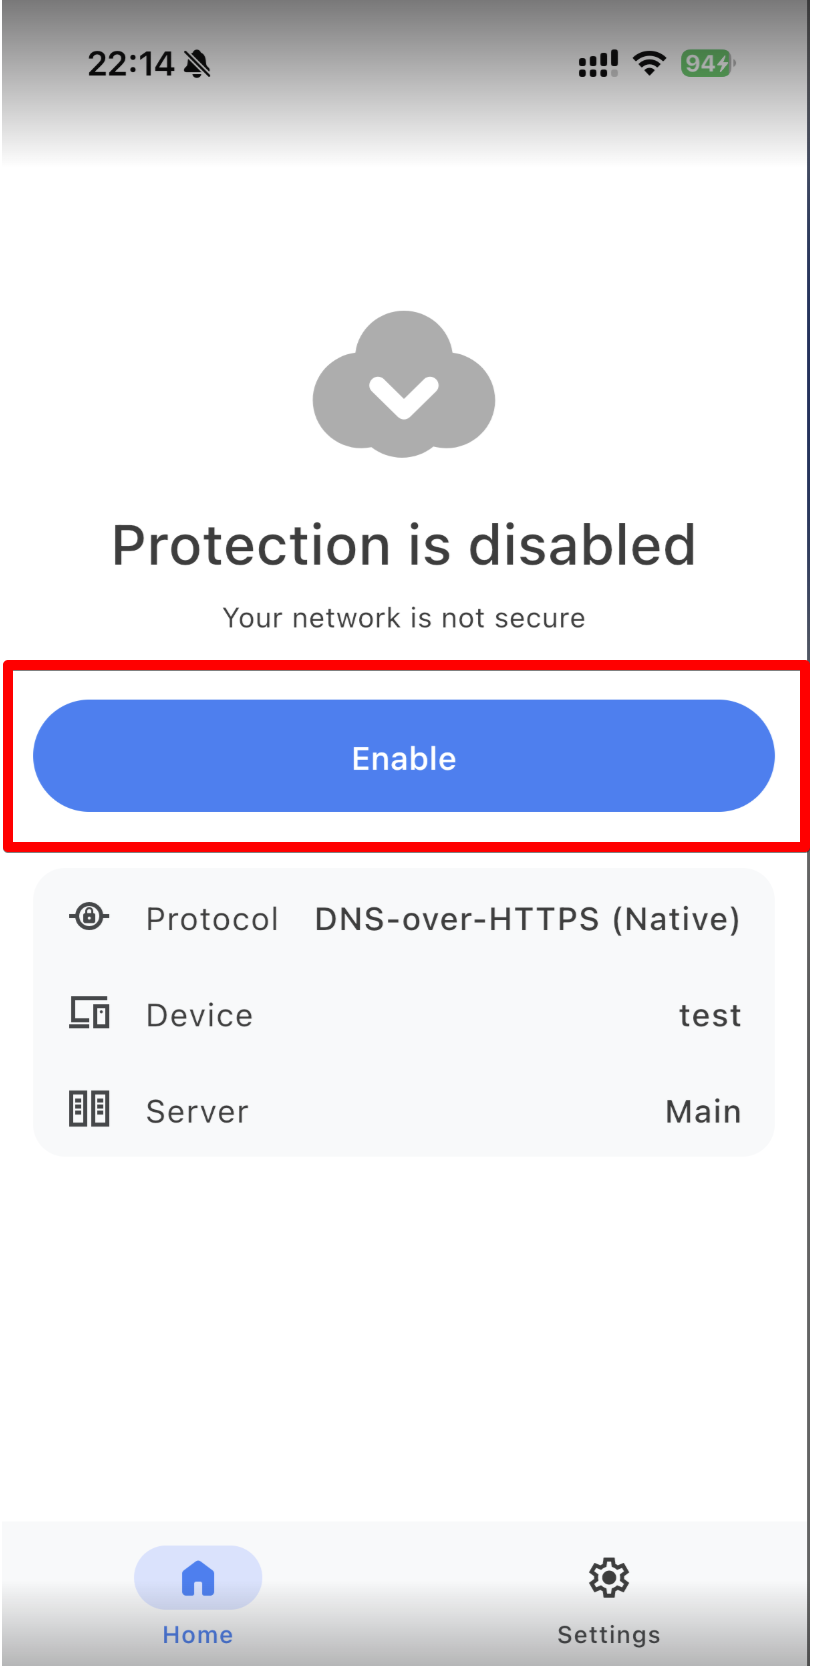The width and height of the screenshot is (814, 1666).
Task: Click the Server rack icon
Action: pyautogui.click(x=89, y=1109)
